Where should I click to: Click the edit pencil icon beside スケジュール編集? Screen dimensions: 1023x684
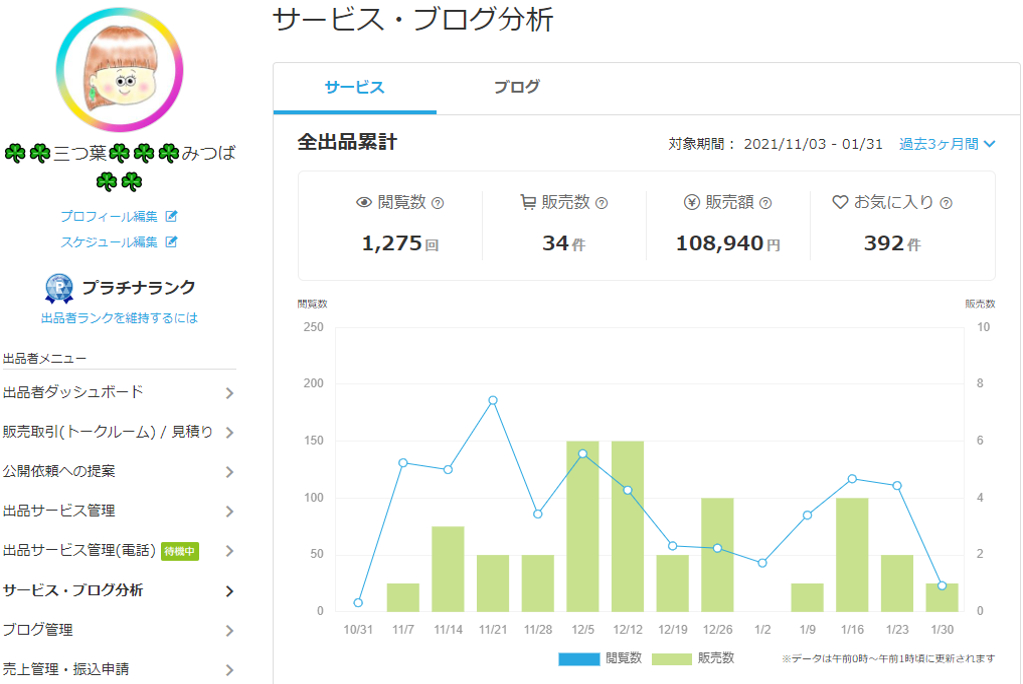[x=173, y=242]
